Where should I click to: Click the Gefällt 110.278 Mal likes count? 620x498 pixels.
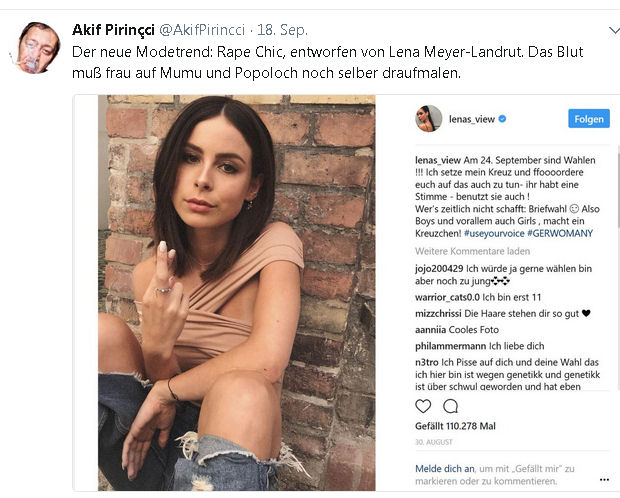click(455, 426)
